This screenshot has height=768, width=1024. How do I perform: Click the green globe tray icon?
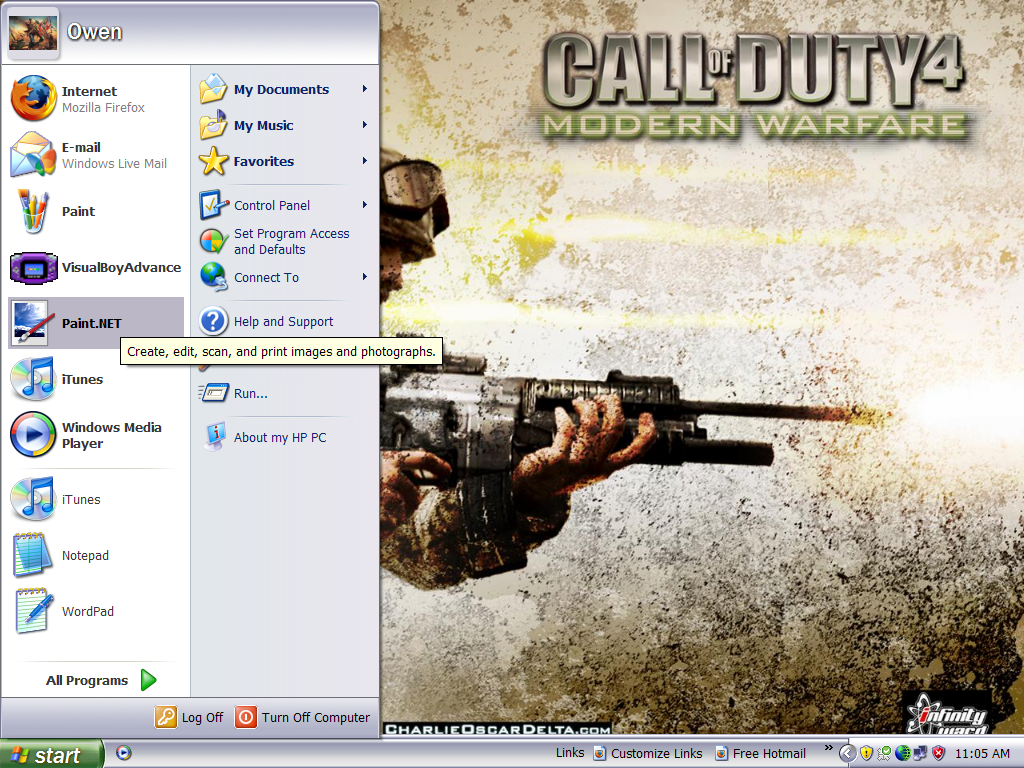[903, 753]
